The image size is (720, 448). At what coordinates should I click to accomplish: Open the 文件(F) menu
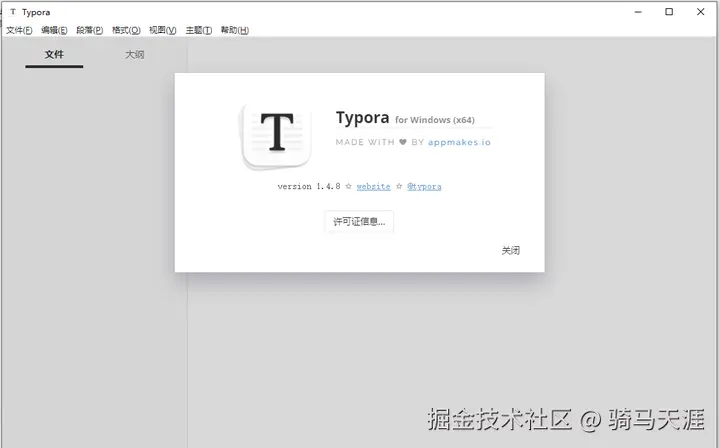tap(19, 30)
